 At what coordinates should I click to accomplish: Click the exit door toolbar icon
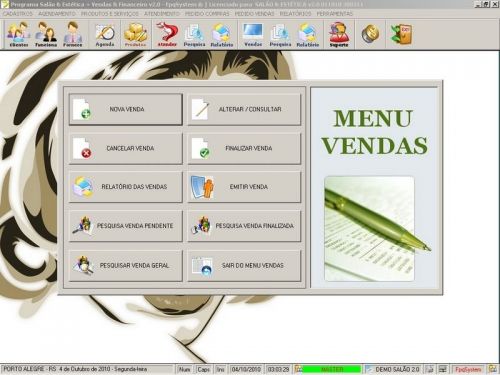point(401,34)
